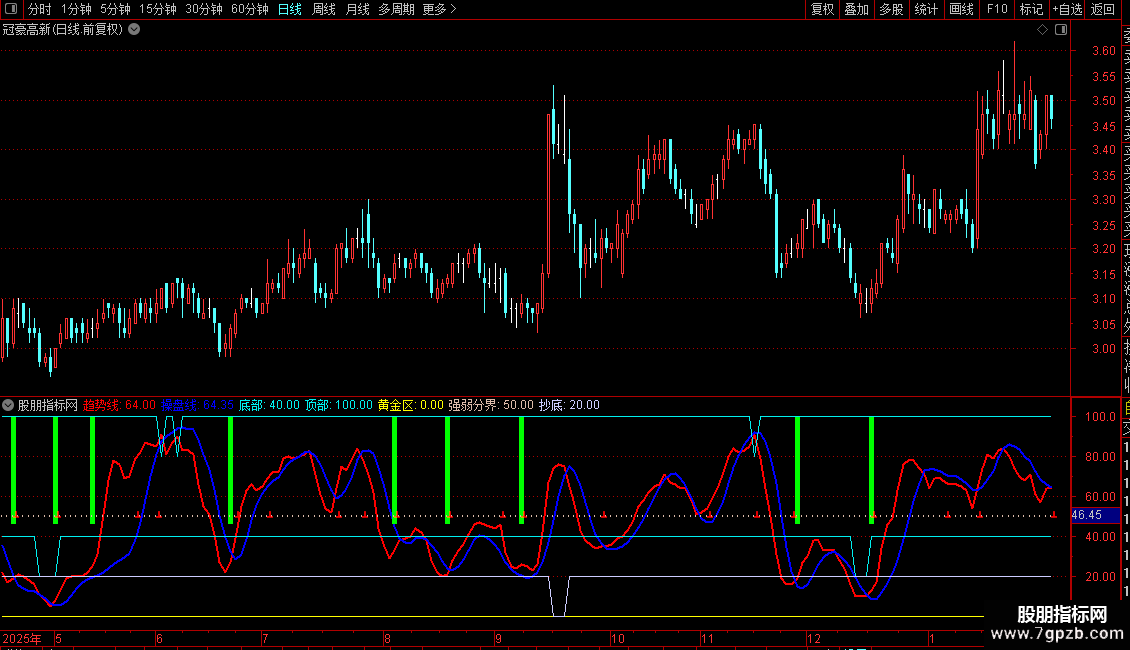Open the 画线 drawing tools

point(961,9)
